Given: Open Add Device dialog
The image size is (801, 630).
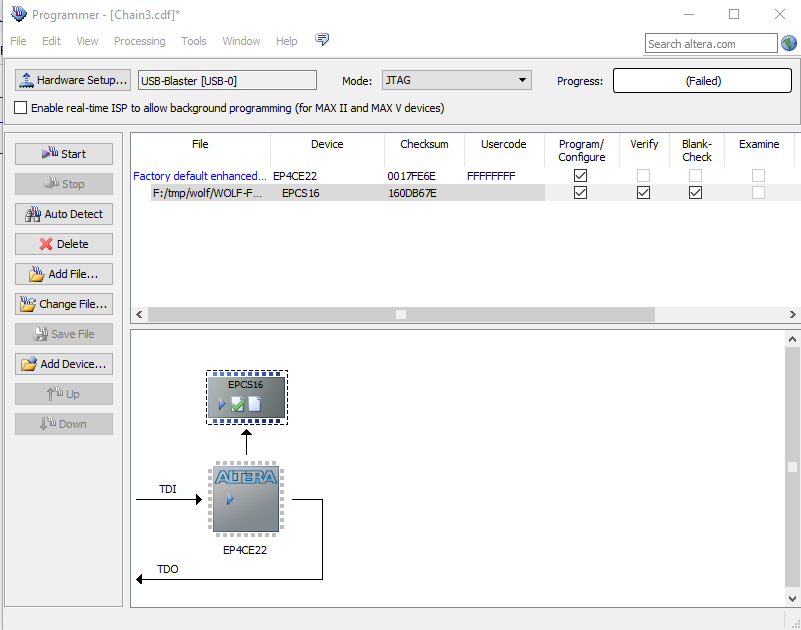Looking at the screenshot, I should pos(64,364).
